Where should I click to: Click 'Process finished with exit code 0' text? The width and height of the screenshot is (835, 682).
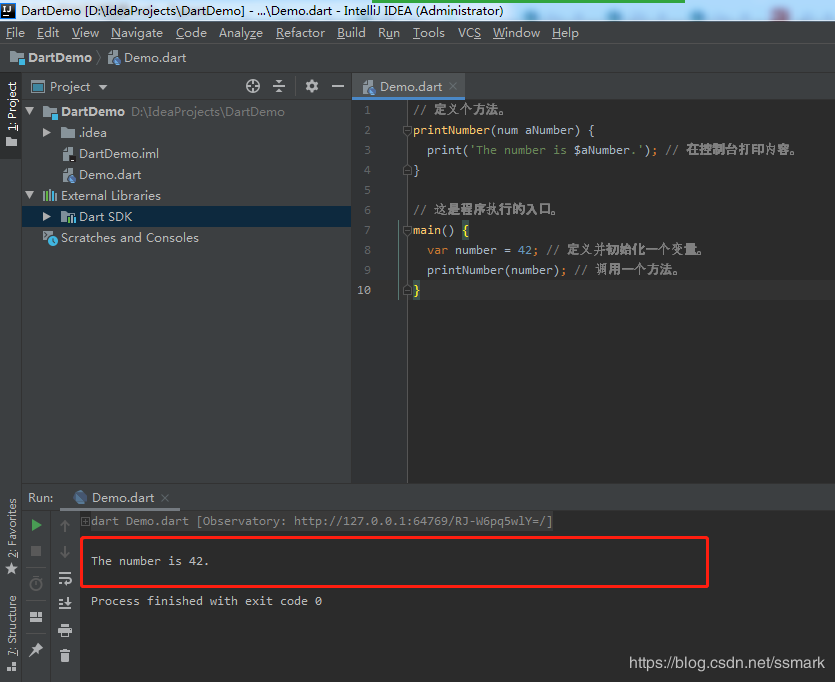click(x=206, y=601)
